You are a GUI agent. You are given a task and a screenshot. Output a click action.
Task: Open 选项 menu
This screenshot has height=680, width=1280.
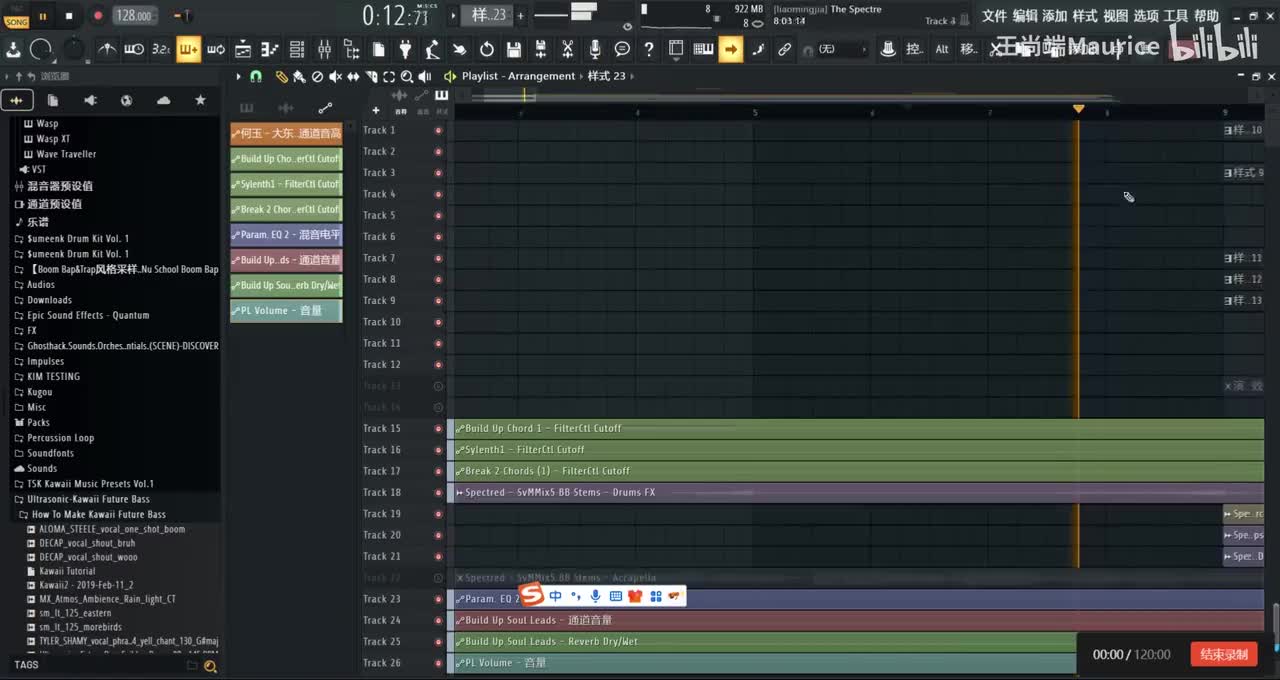tap(1145, 16)
